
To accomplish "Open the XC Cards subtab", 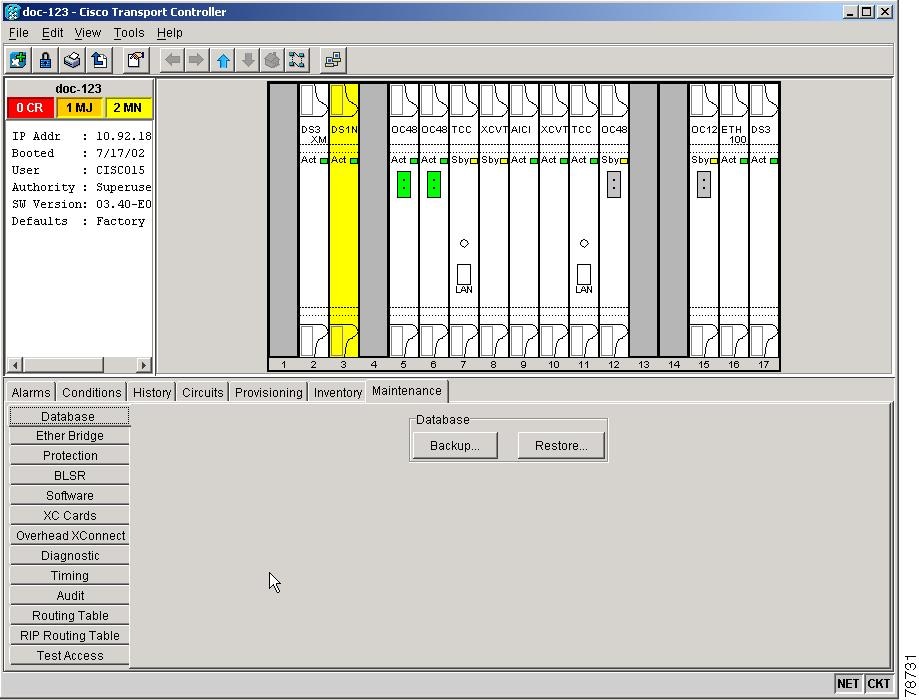I will (69, 515).
